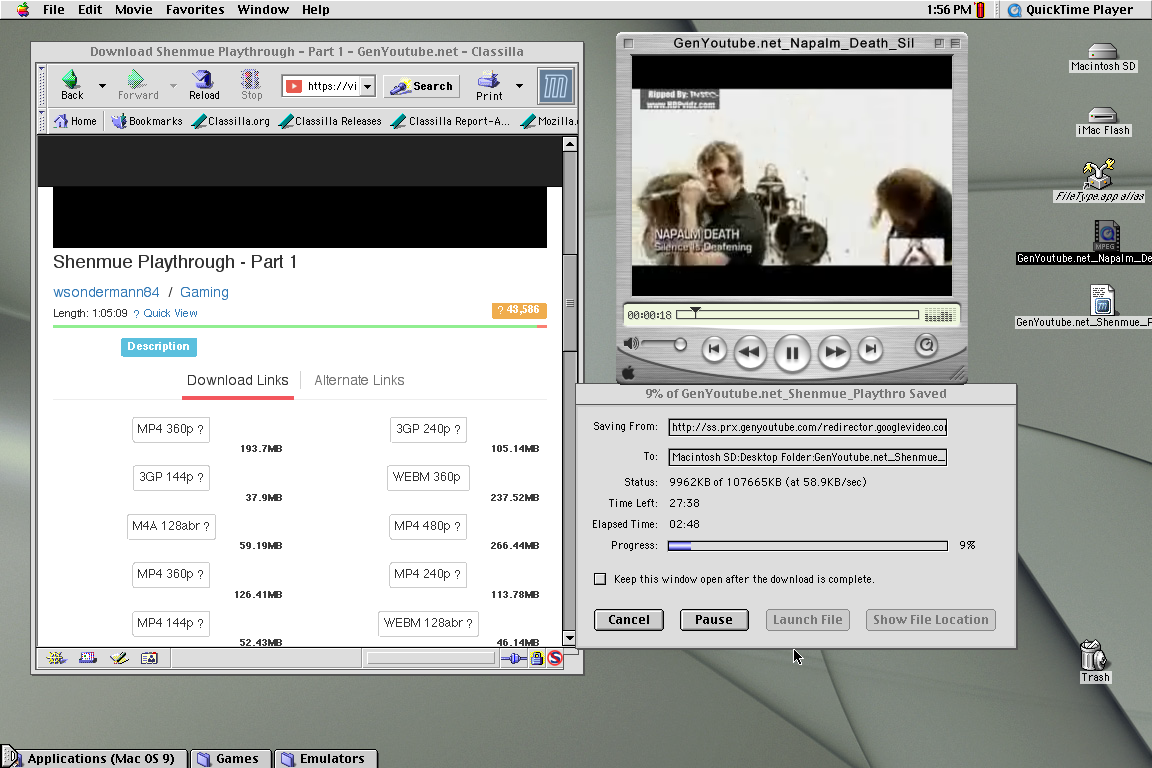Open the Bookmarks toolbar item
This screenshot has height=768, width=1152.
point(146,121)
